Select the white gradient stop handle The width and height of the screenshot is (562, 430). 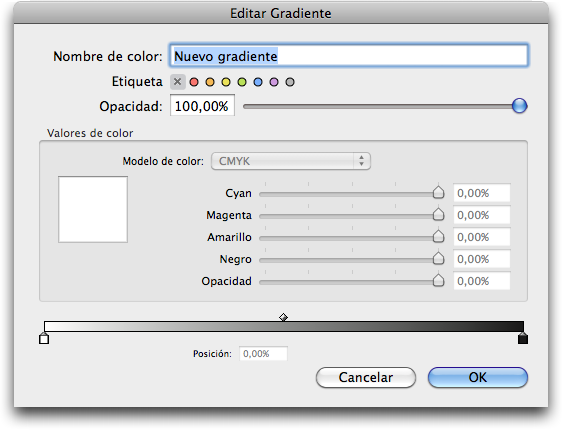(44, 338)
